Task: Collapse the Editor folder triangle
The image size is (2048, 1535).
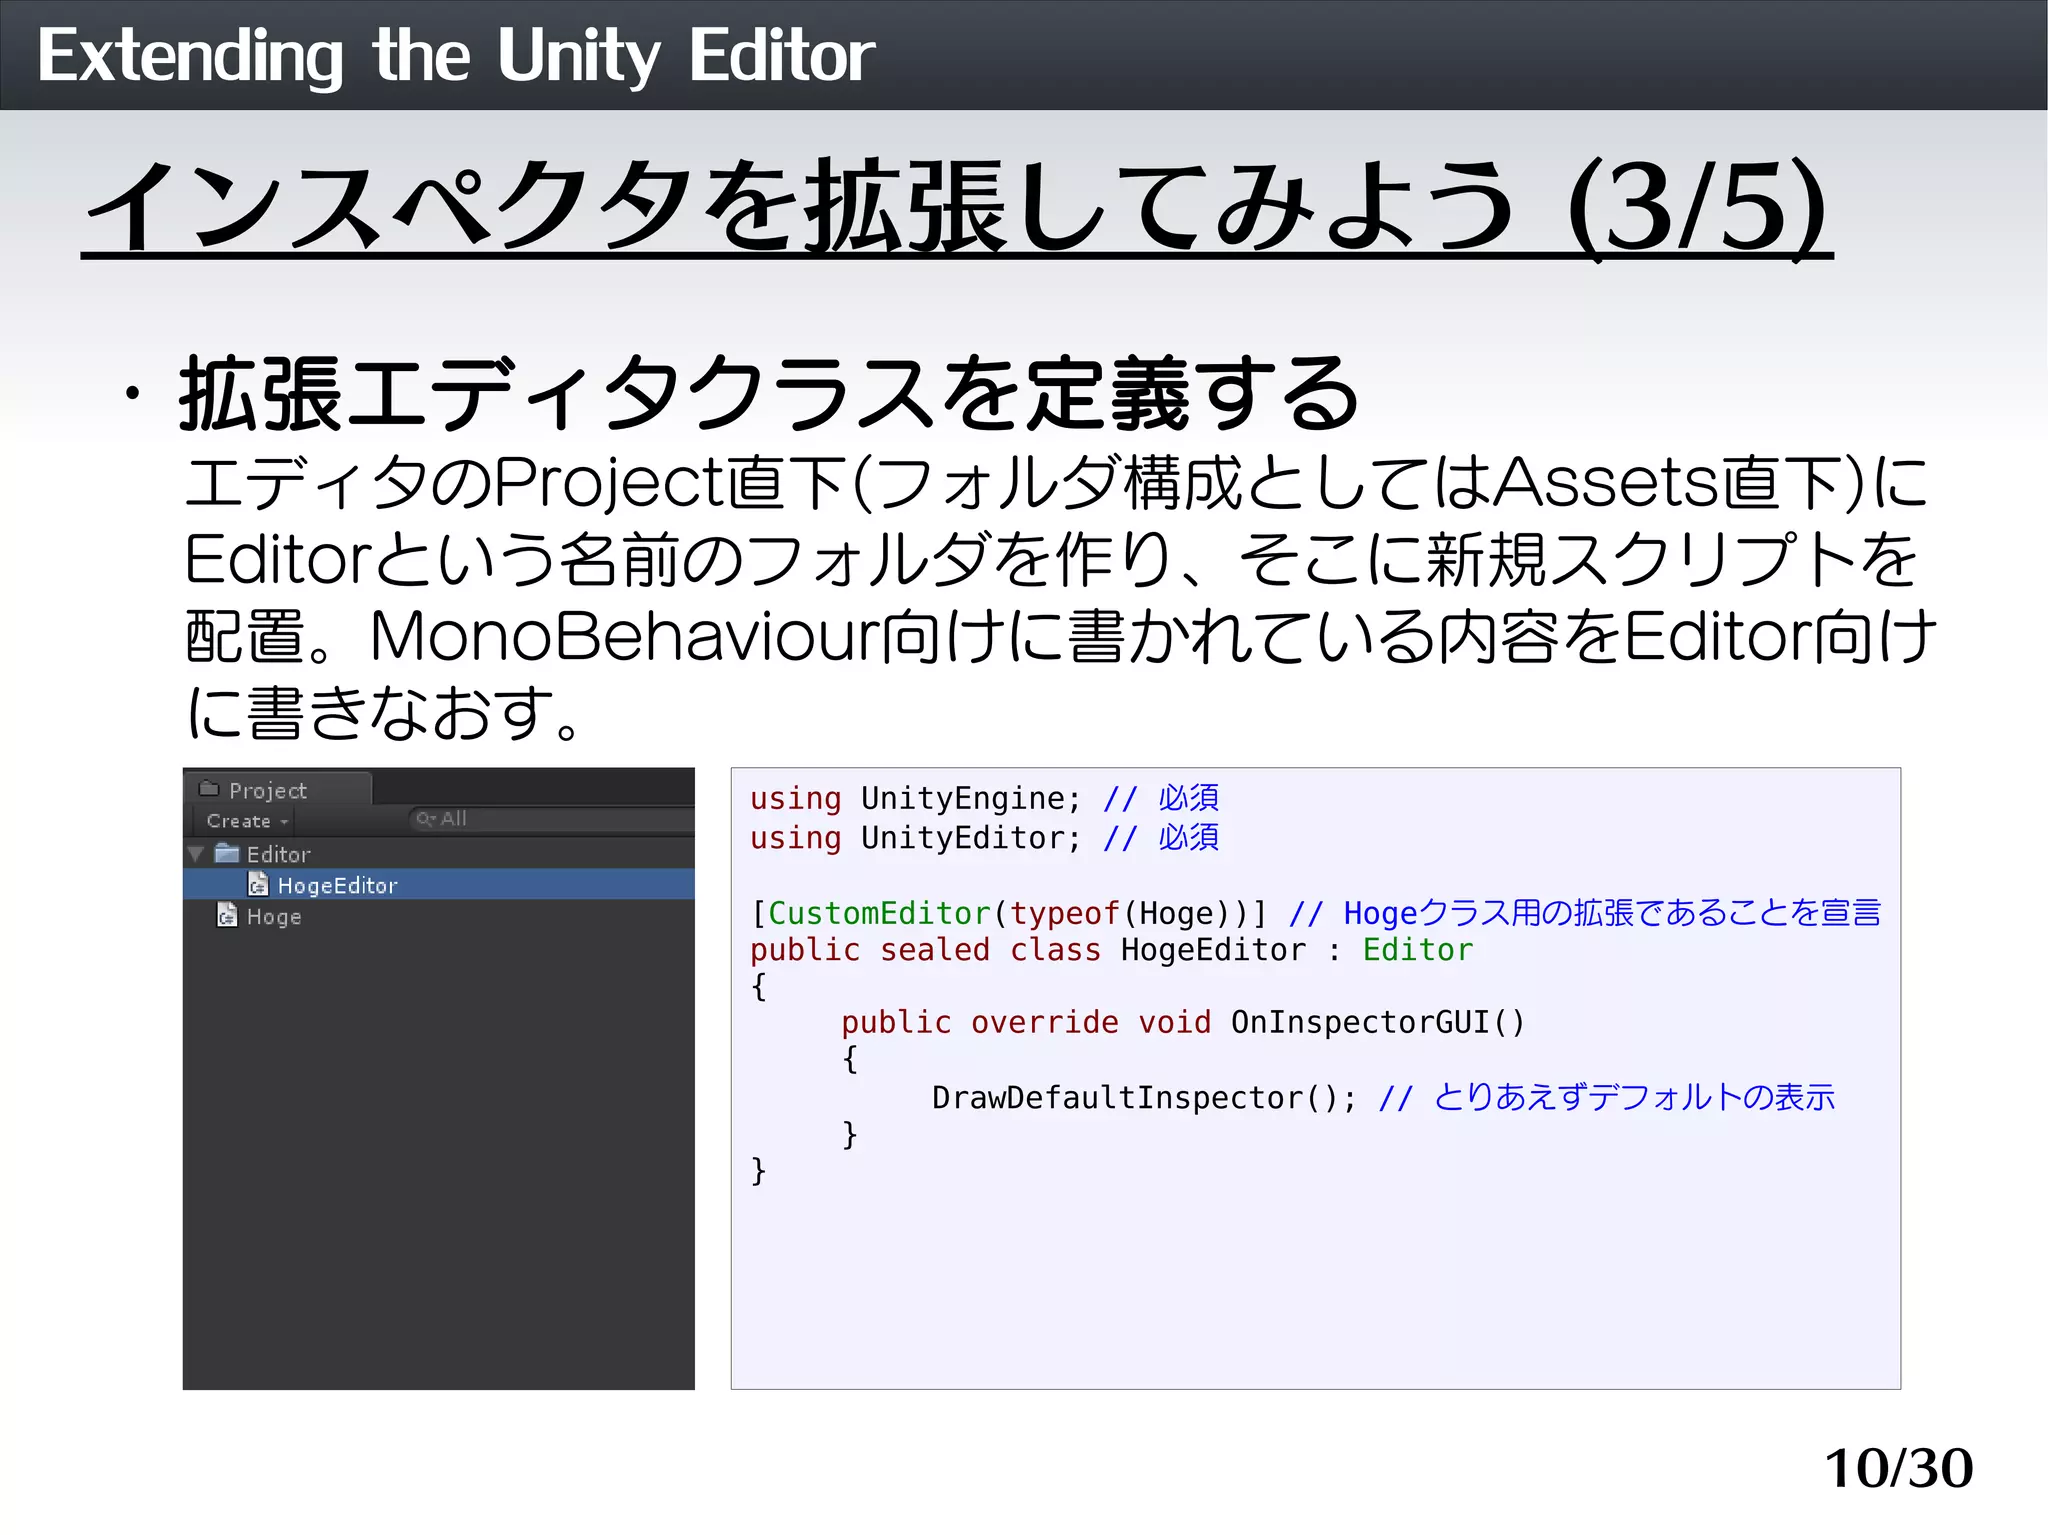Action: [196, 854]
